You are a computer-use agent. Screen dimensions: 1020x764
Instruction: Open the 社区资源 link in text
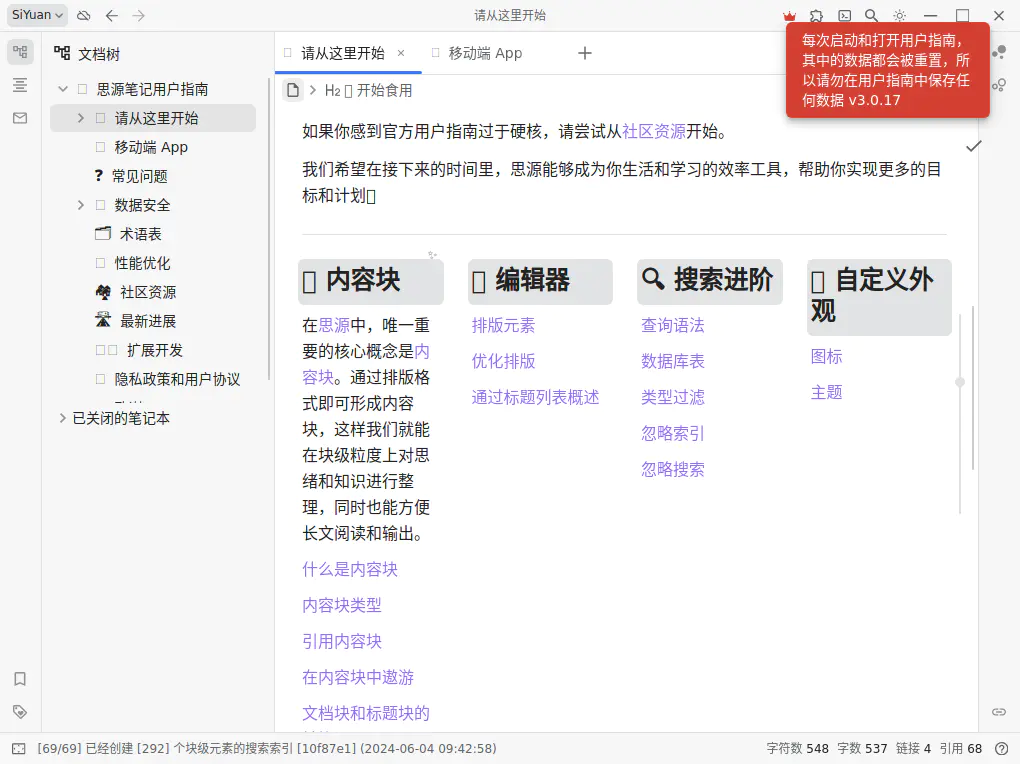[x=654, y=131]
